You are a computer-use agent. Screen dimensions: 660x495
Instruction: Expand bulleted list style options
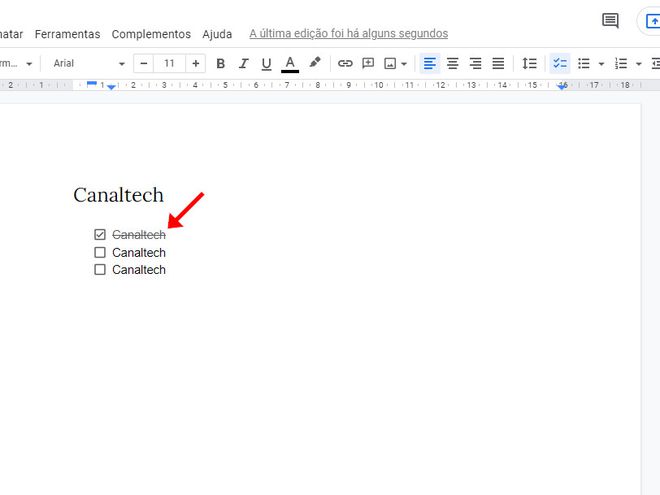(x=601, y=64)
